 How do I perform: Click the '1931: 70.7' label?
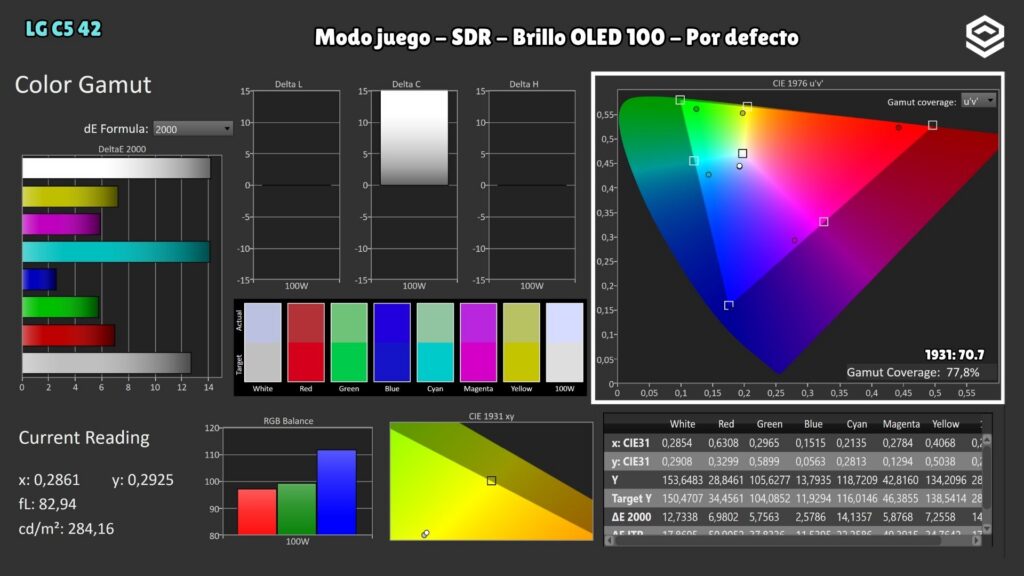click(x=954, y=355)
